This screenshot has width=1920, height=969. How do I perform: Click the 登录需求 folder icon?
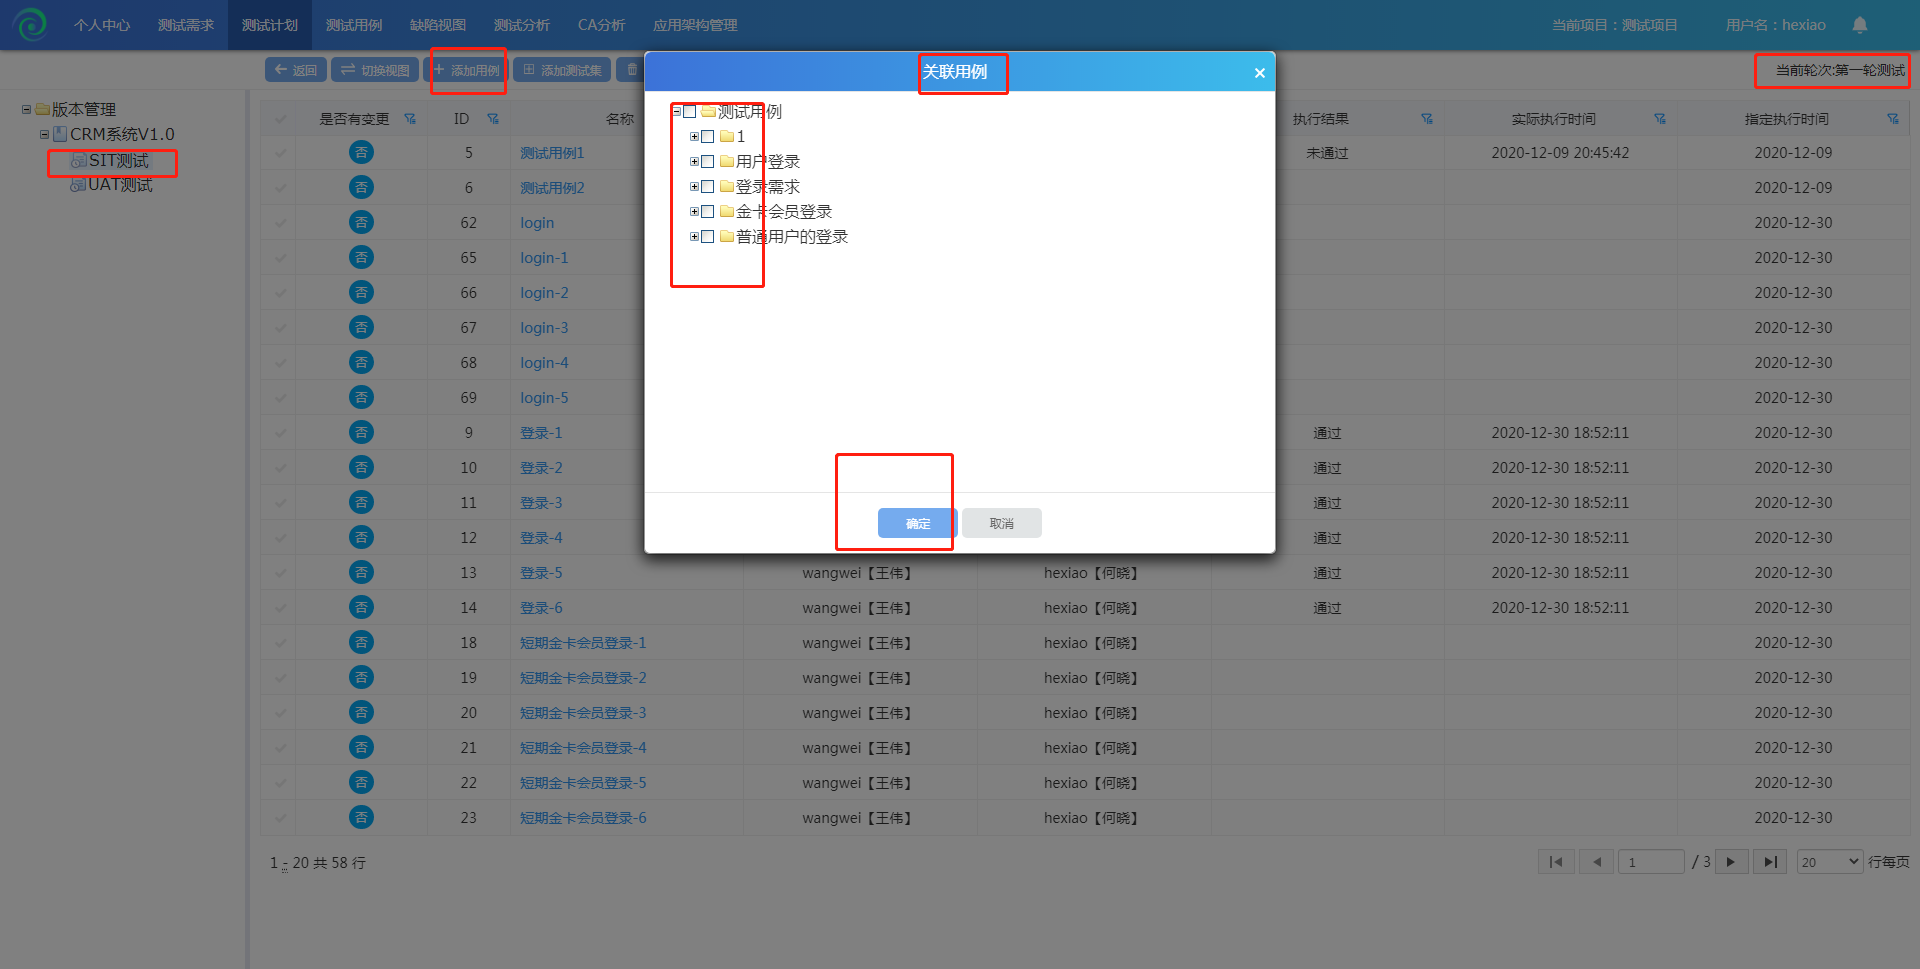[727, 186]
